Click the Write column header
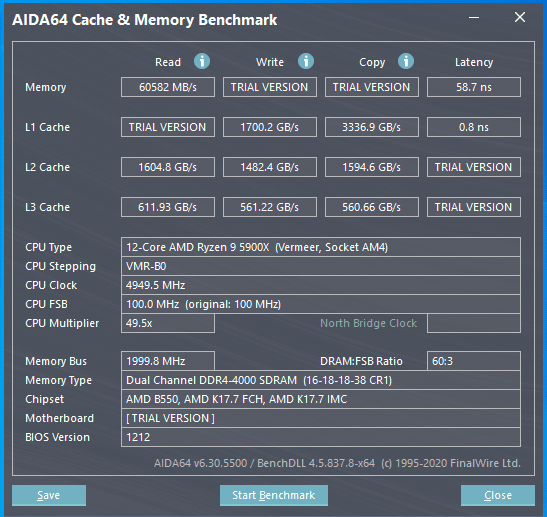Viewport: 547px width, 517px height. point(270,62)
